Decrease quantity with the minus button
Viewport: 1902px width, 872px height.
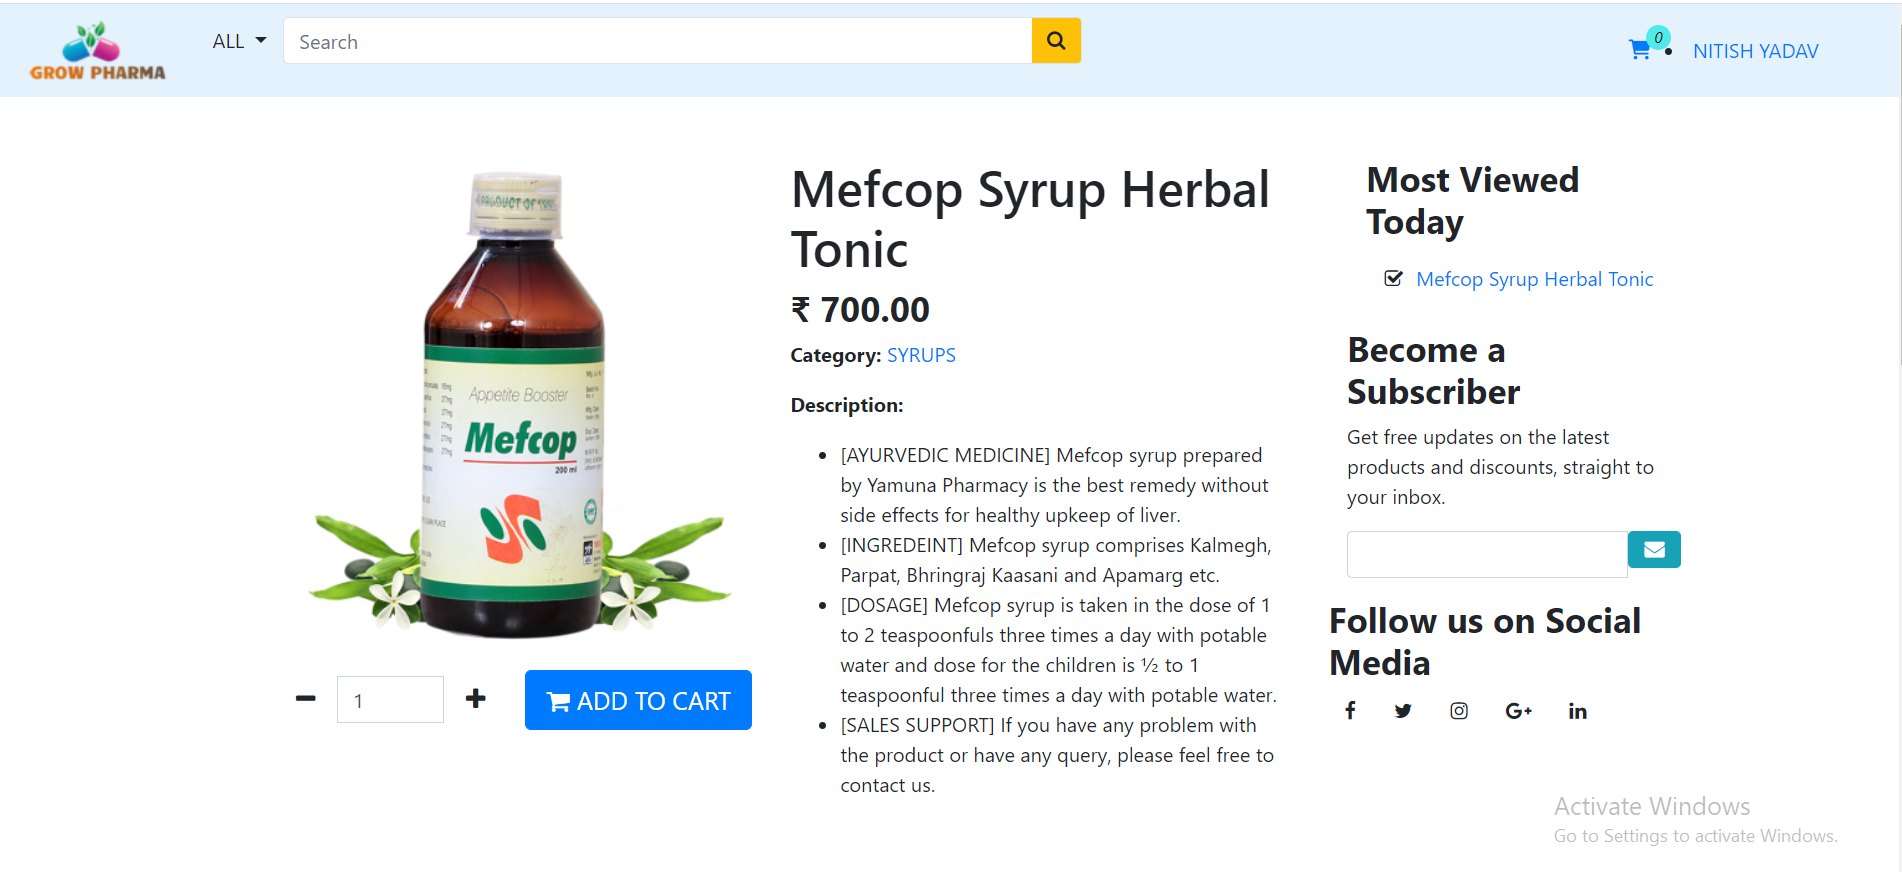[305, 699]
